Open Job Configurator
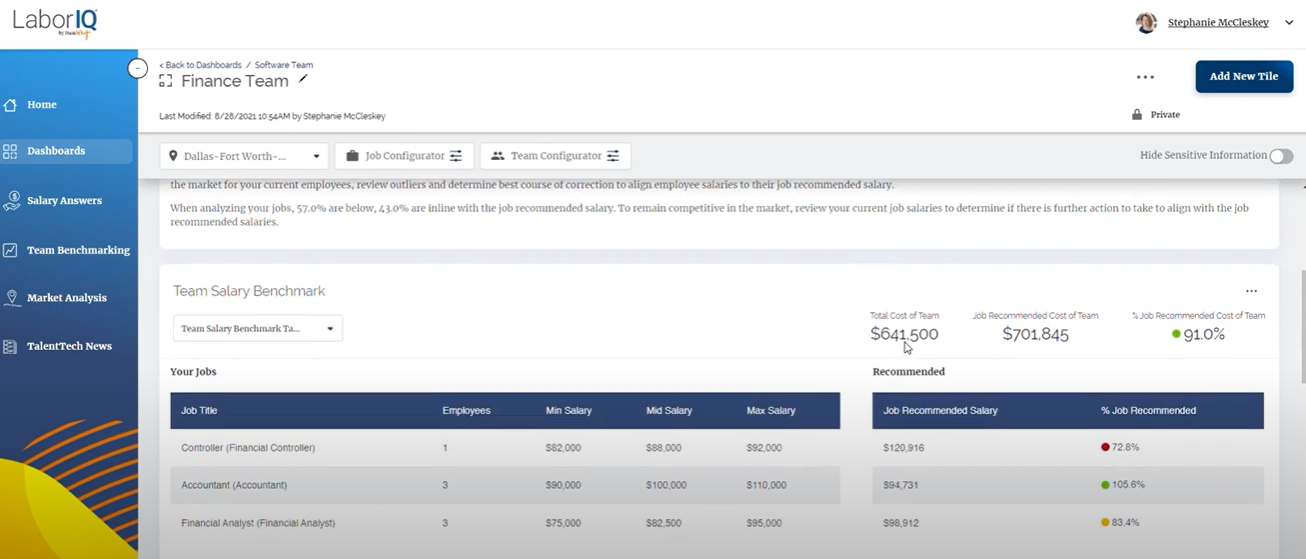Viewport: 1306px width, 559px height. [x=404, y=156]
